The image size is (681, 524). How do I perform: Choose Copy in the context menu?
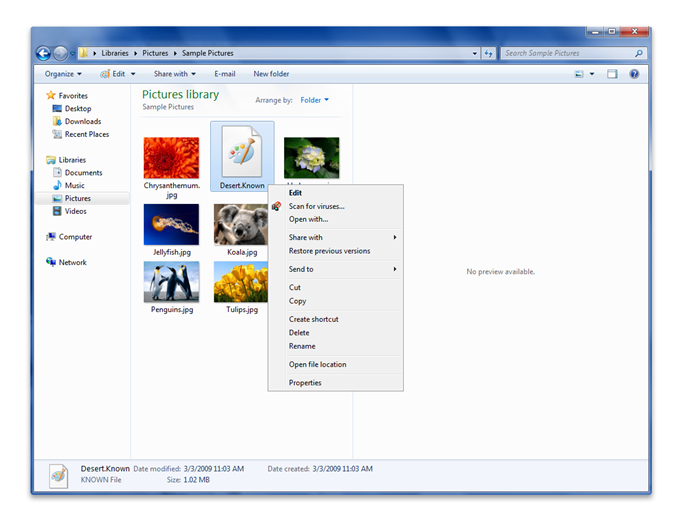click(x=336, y=301)
